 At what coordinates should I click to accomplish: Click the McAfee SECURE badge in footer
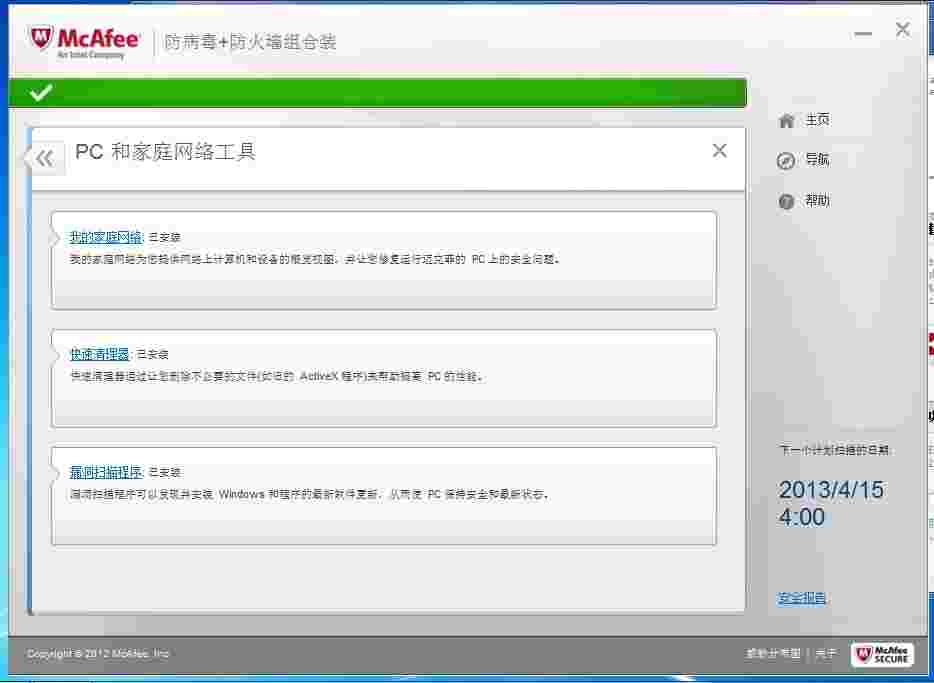(883, 655)
